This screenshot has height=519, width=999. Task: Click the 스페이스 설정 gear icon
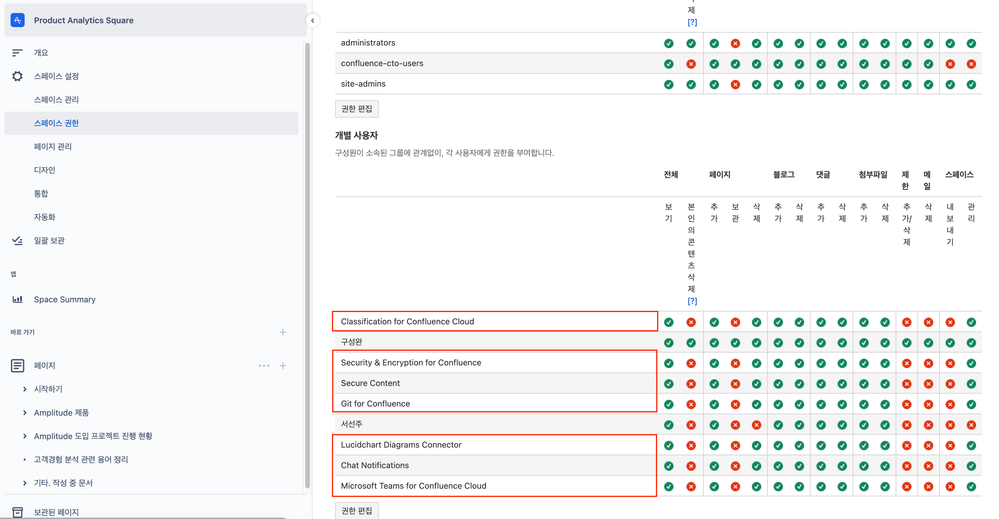[17, 76]
